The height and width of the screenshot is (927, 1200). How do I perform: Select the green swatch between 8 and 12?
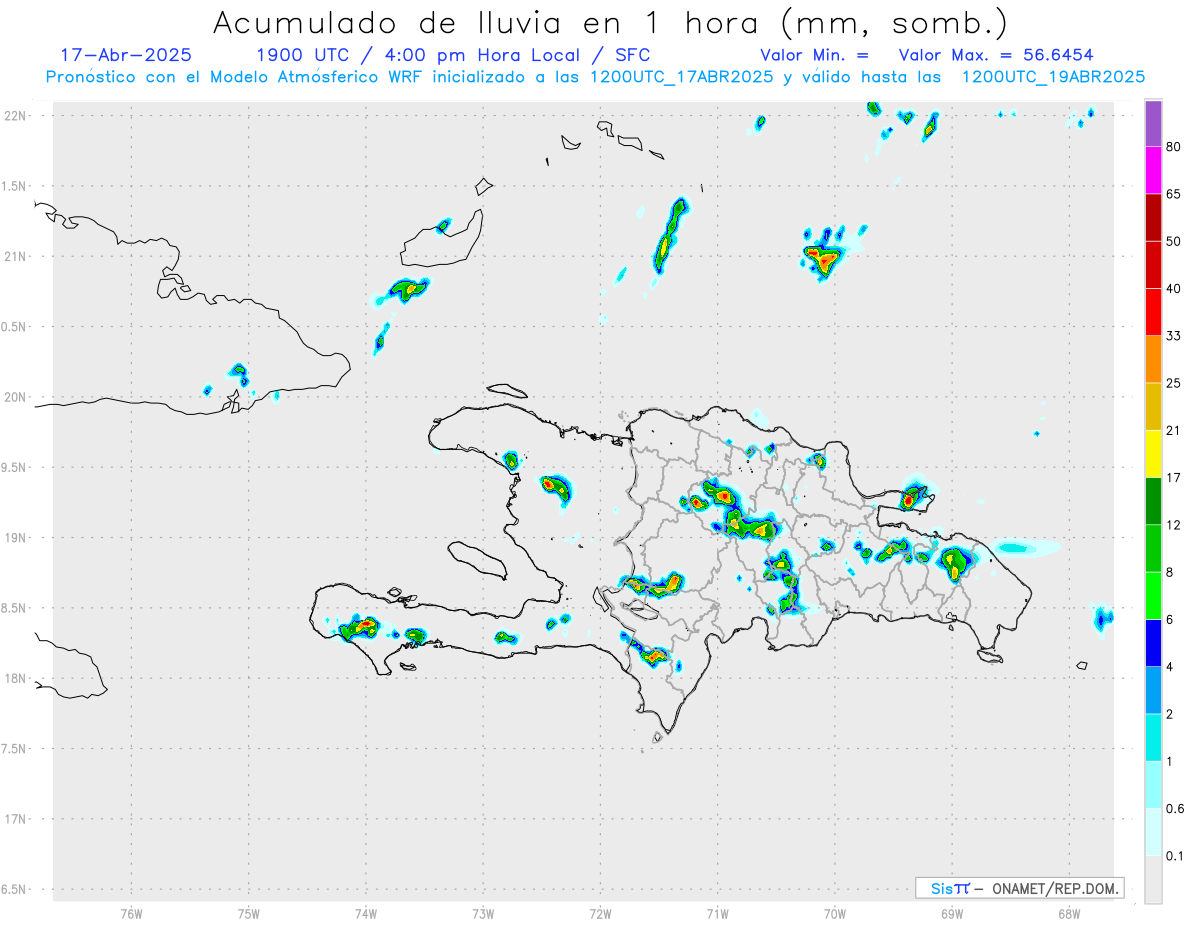tap(1153, 548)
